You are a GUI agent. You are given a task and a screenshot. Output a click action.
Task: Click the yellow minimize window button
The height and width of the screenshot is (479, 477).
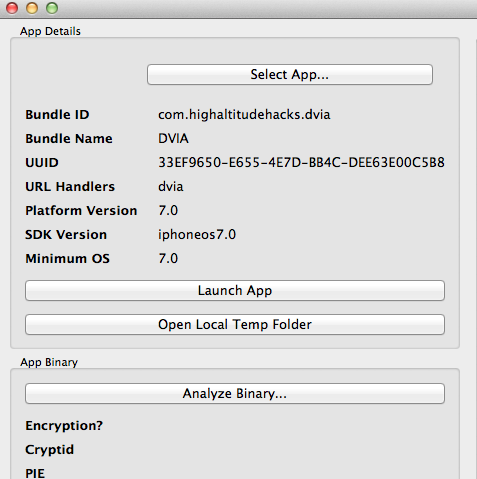tap(32, 8)
